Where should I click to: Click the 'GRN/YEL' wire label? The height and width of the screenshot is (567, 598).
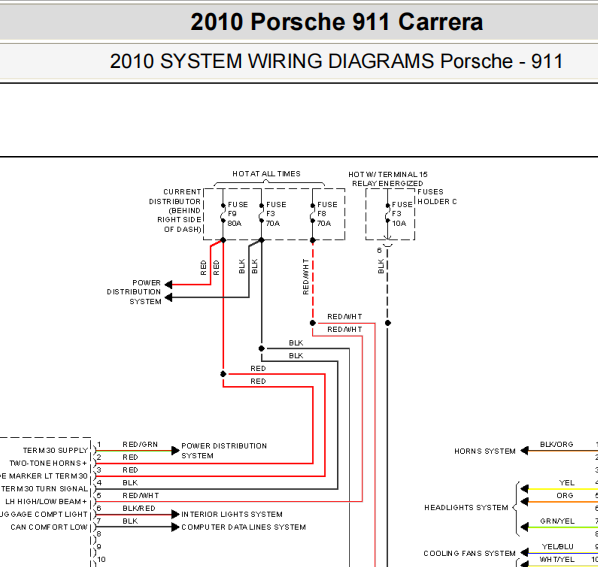[x=557, y=521]
